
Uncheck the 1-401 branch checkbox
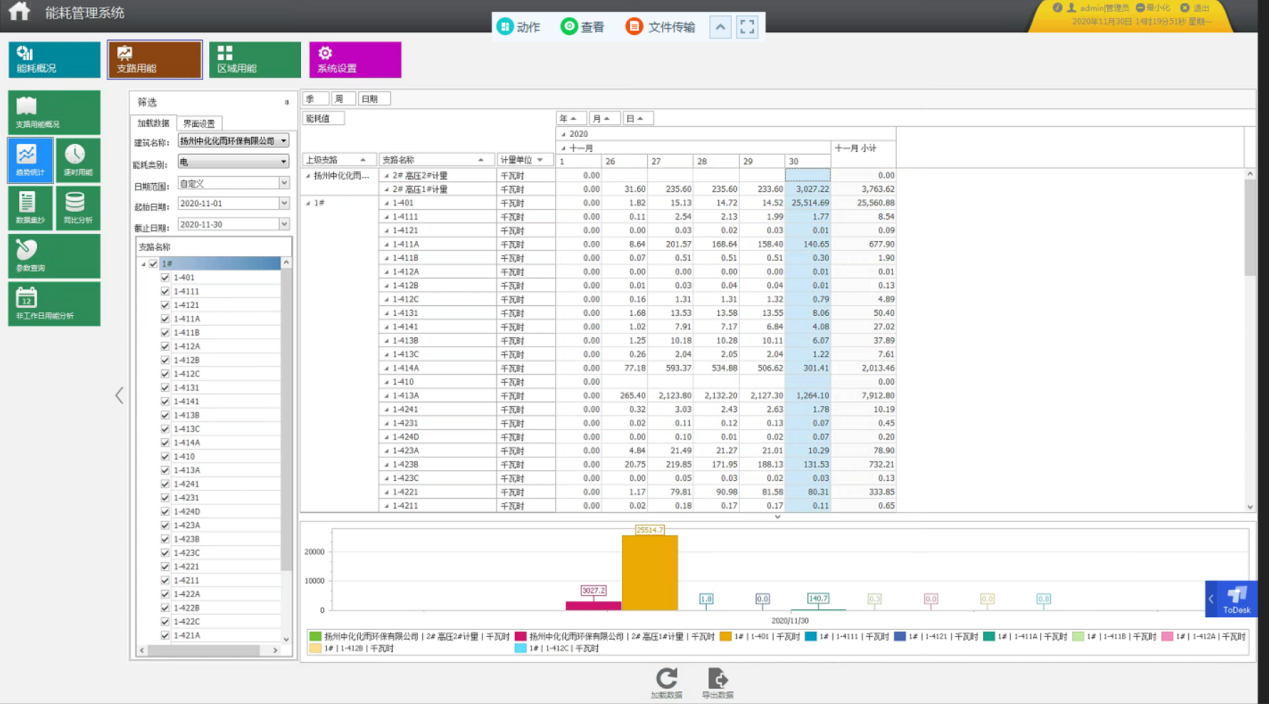pos(165,278)
